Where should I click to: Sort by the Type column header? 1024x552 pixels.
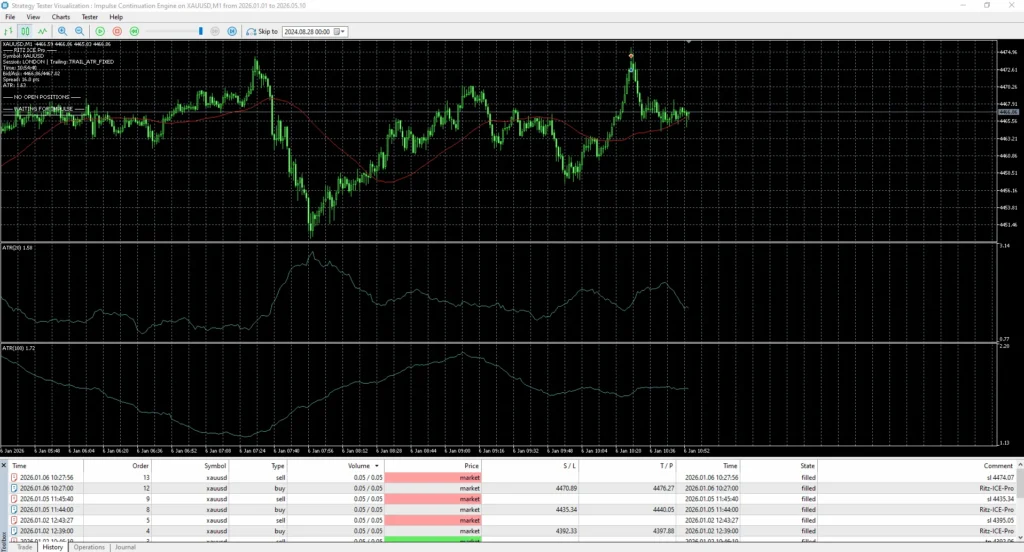pyautogui.click(x=278, y=466)
